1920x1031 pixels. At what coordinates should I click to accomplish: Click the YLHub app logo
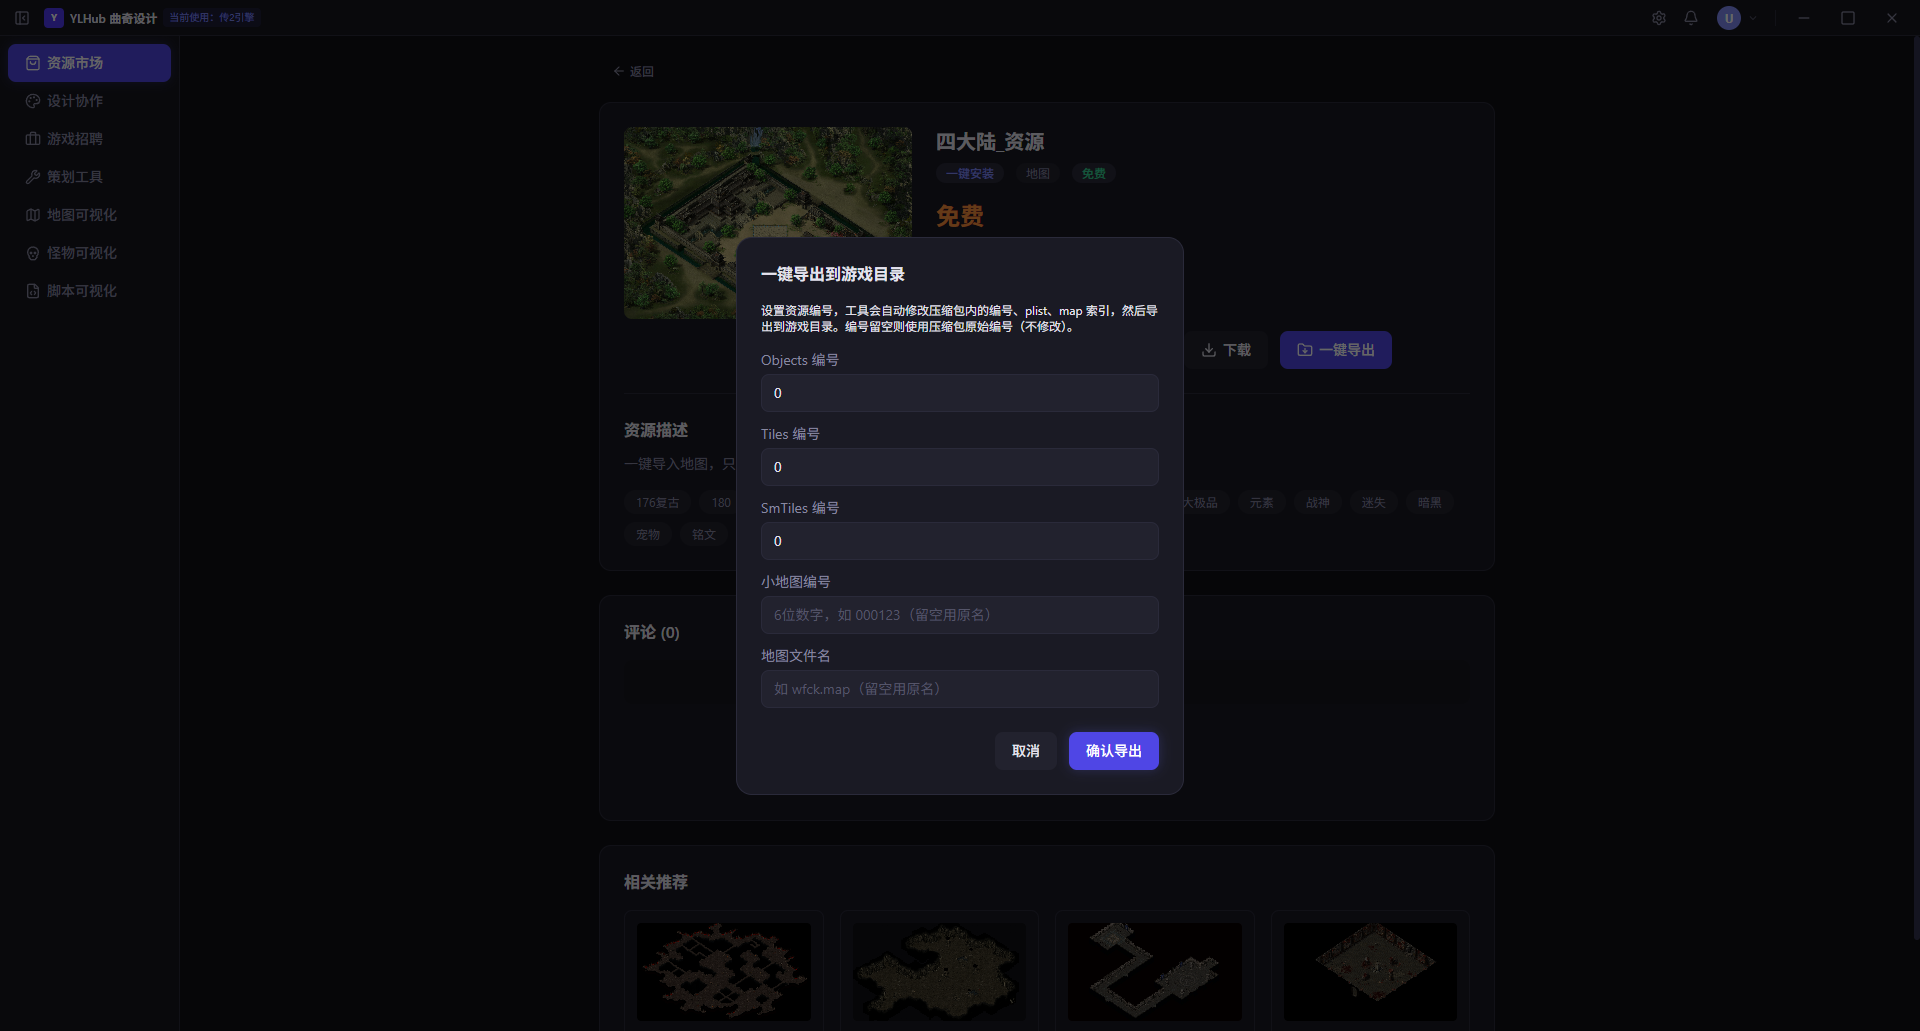tap(54, 18)
